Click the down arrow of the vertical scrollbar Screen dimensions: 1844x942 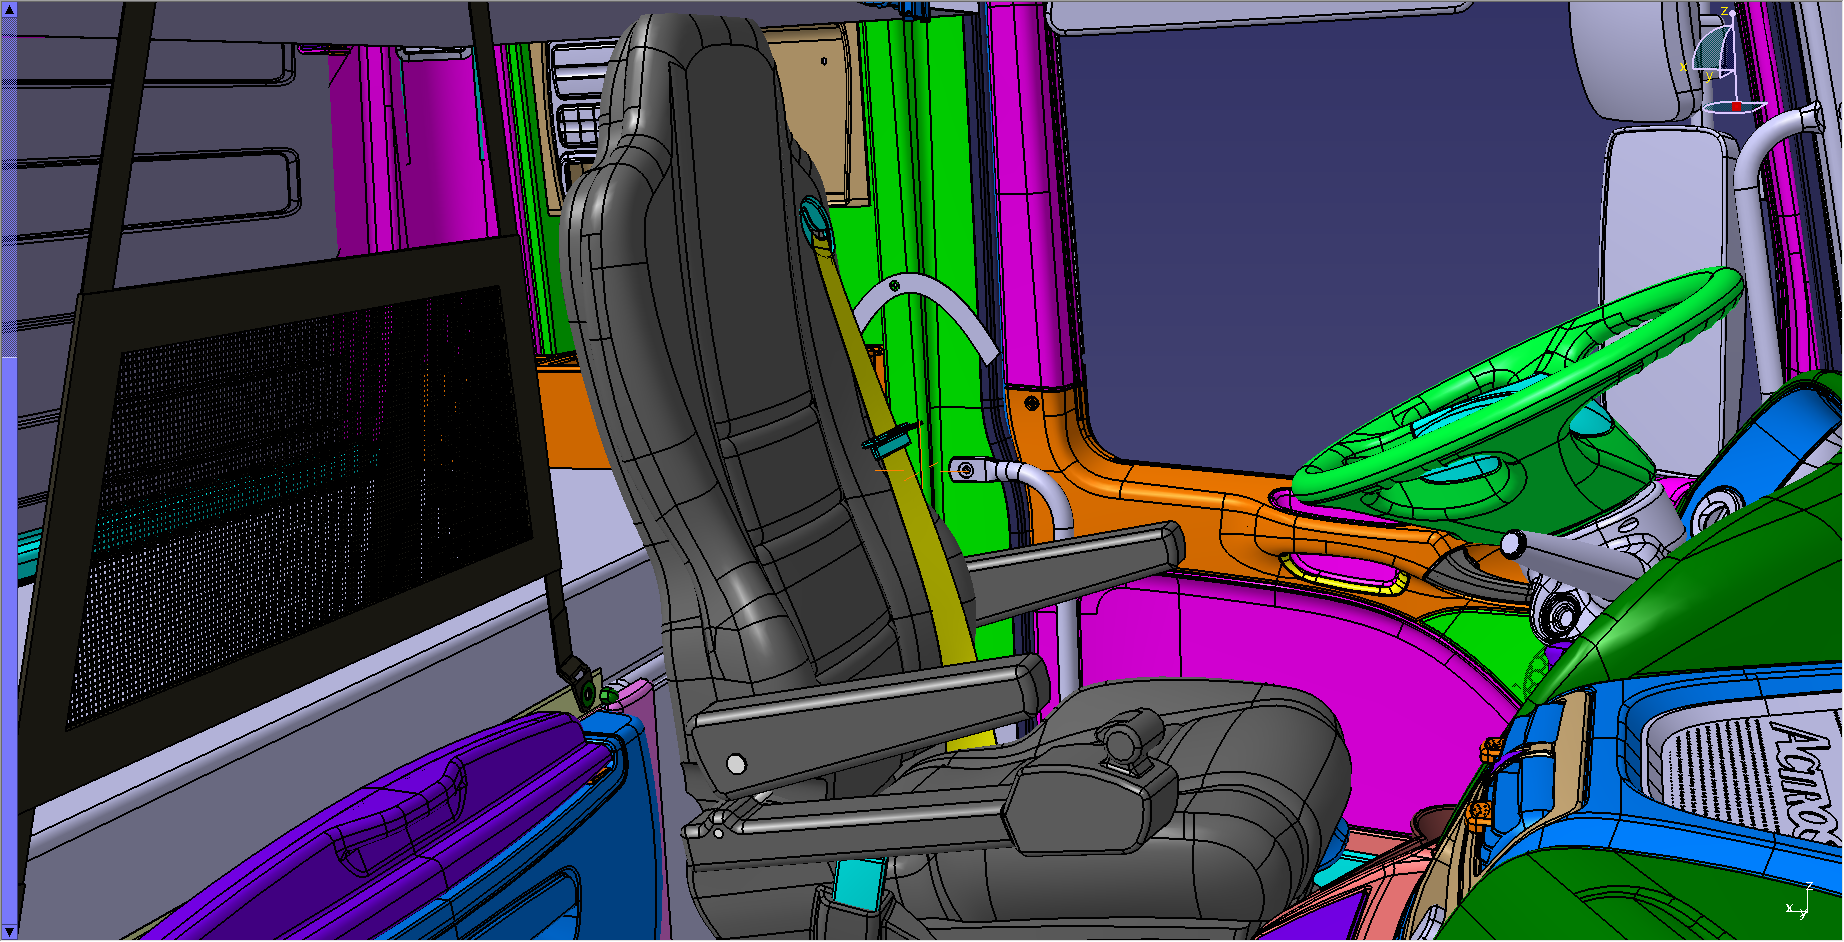9,932
